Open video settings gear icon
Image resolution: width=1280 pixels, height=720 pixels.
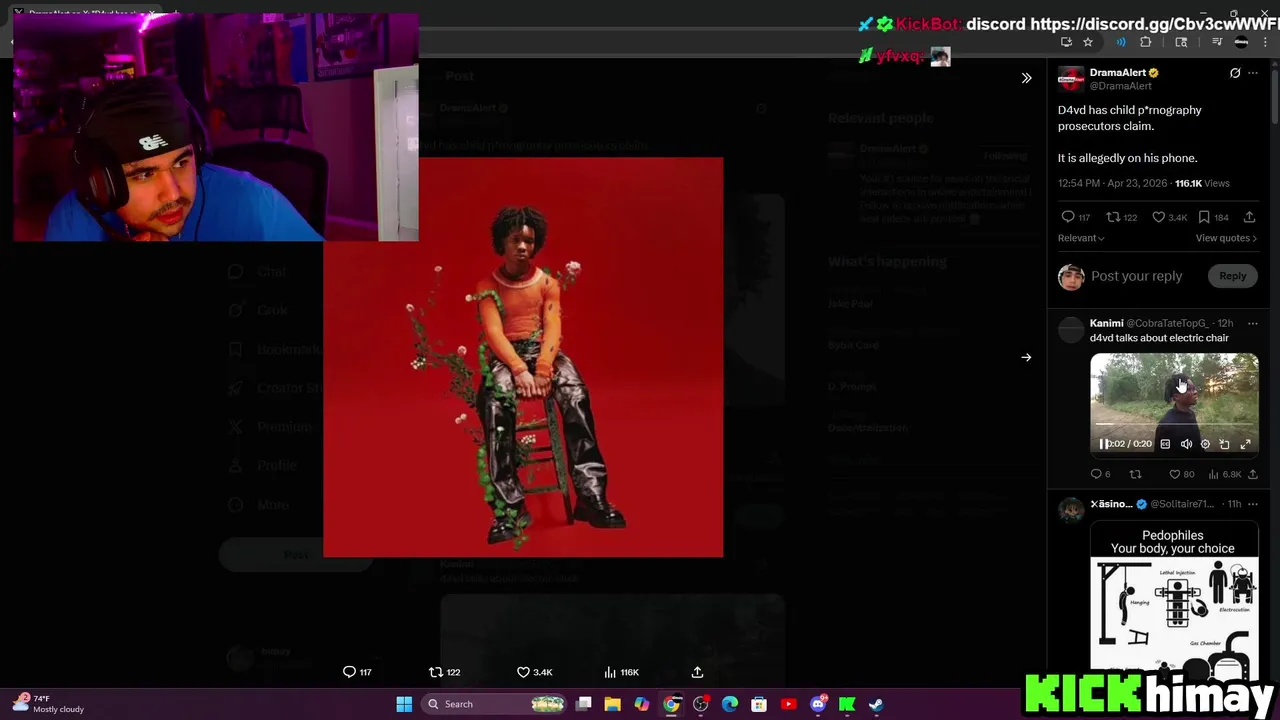1205,444
